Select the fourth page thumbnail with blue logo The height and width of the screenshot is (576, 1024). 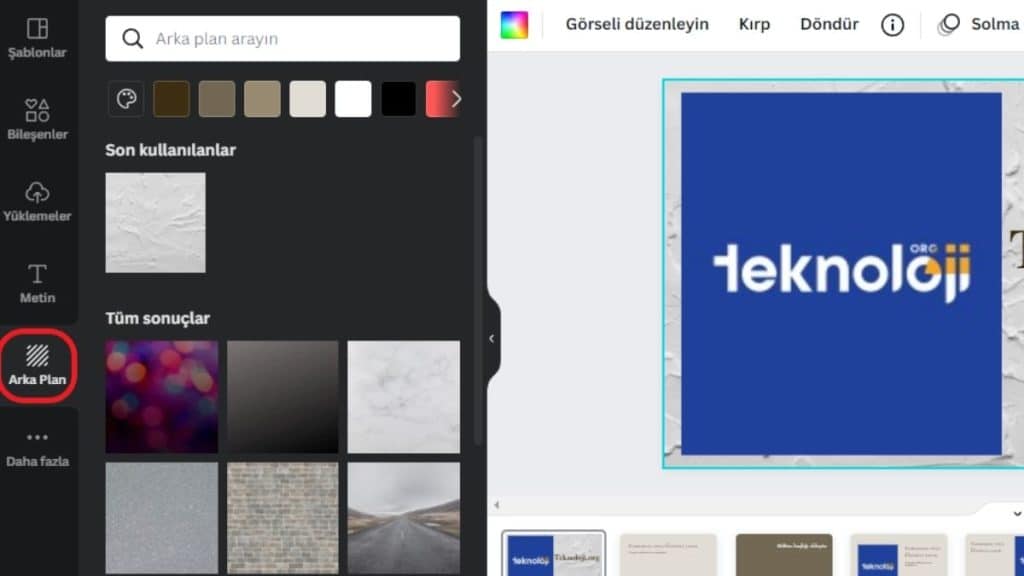click(x=899, y=555)
